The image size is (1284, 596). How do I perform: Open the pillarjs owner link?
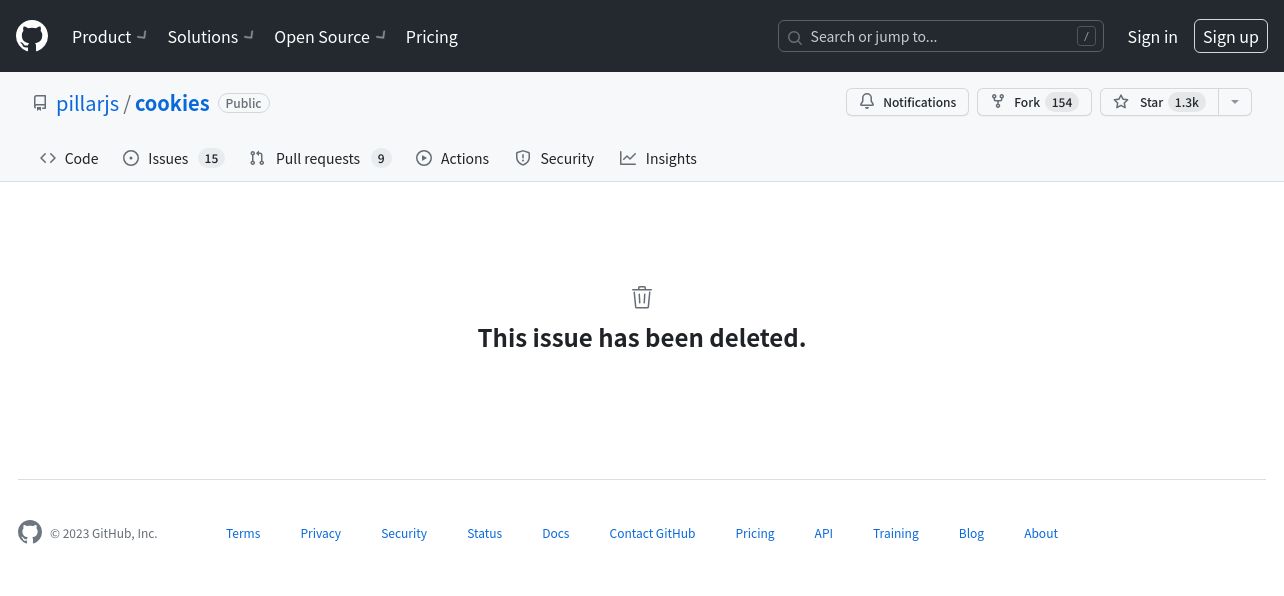click(88, 103)
